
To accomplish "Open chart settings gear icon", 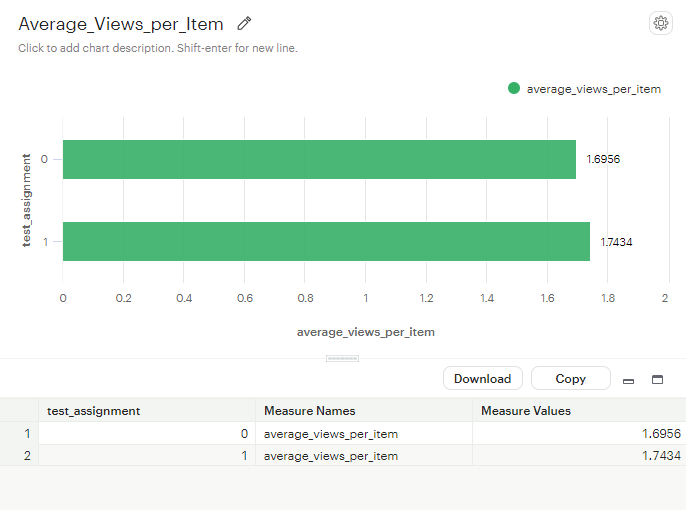I will point(660,23).
